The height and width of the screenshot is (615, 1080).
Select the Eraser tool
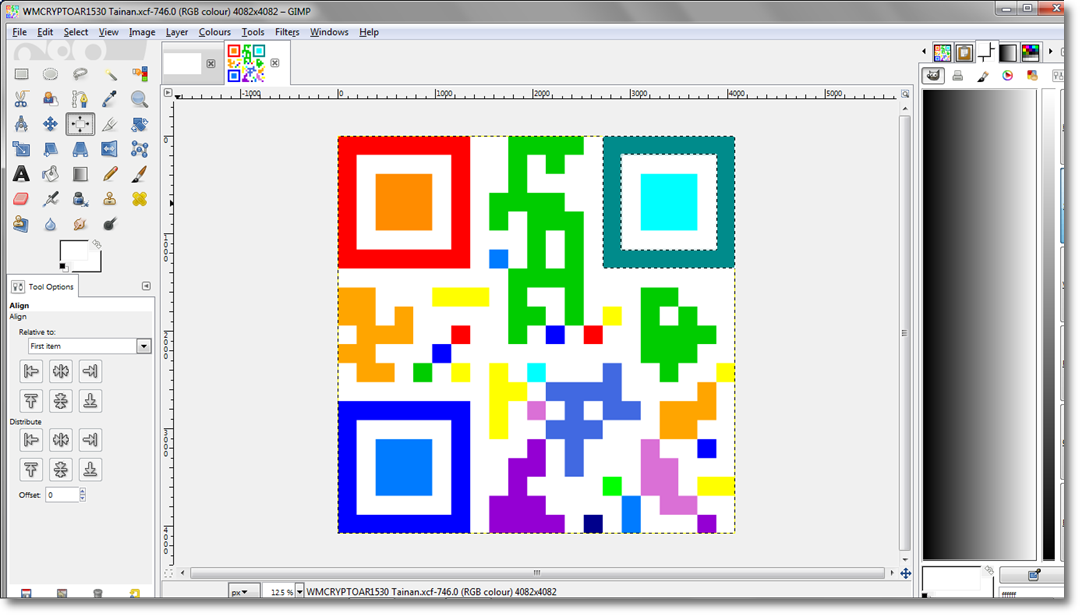click(x=21, y=199)
